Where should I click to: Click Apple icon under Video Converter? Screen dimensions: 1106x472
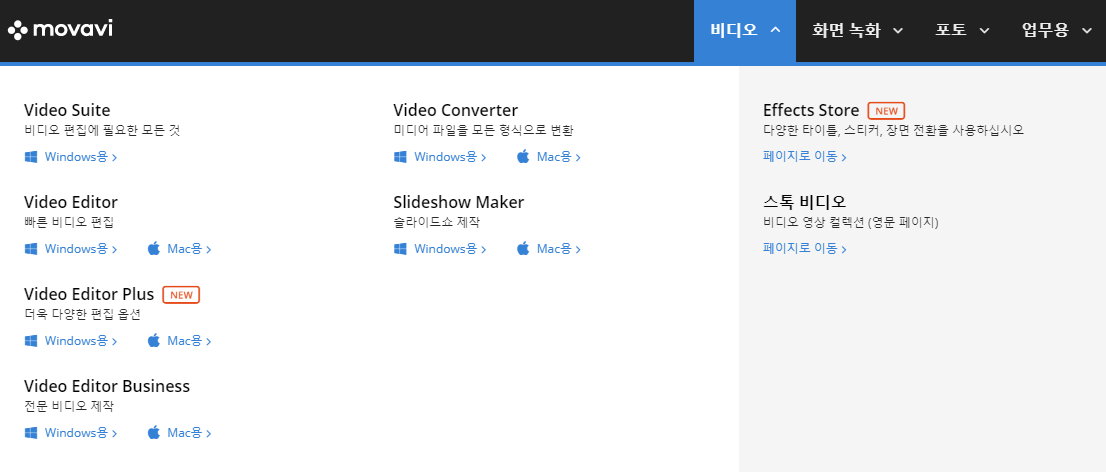point(523,157)
